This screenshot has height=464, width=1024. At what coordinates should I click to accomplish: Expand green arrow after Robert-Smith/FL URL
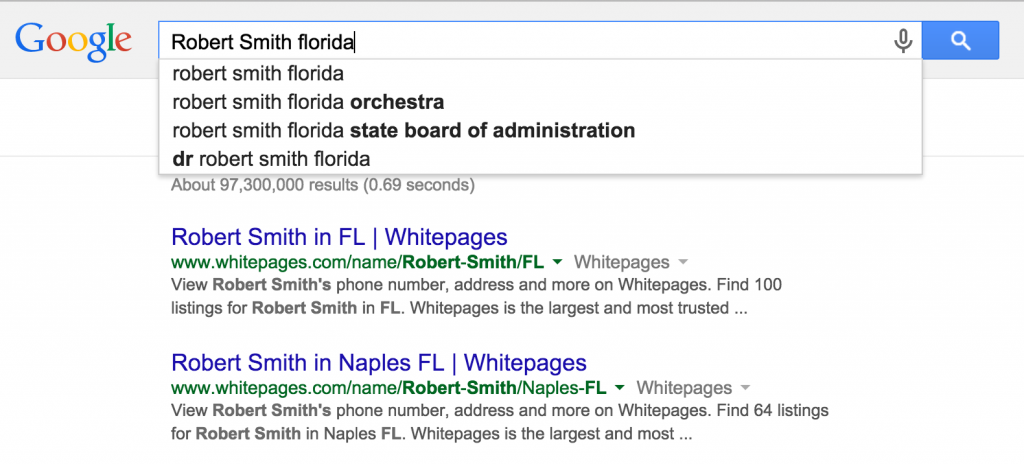tap(557, 262)
